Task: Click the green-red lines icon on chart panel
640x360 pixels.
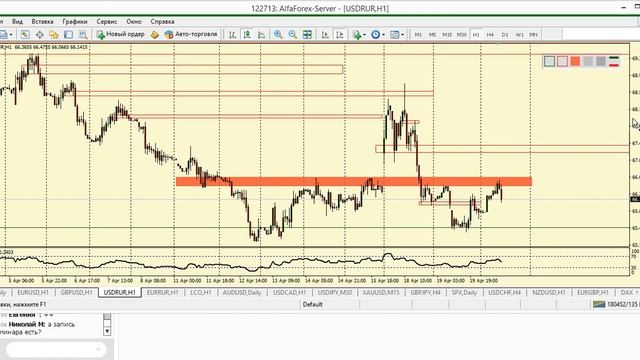Action: coord(614,62)
